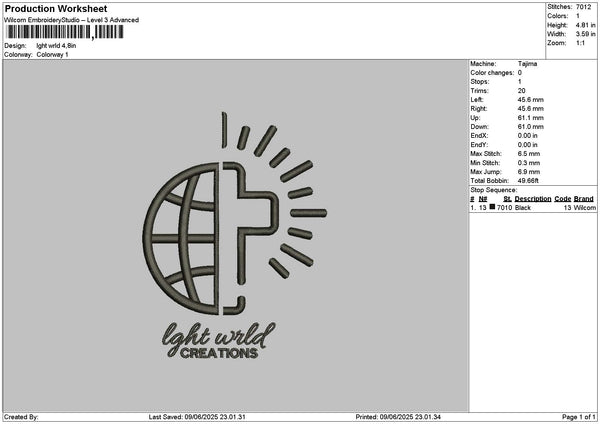This screenshot has height=424, width=600.
Task: Select the horizontal light ray beside the cross
Action: (308, 213)
